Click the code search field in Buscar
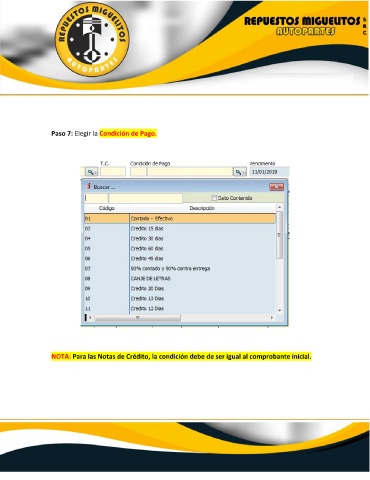Screen dimensions: 370x480 (96, 198)
